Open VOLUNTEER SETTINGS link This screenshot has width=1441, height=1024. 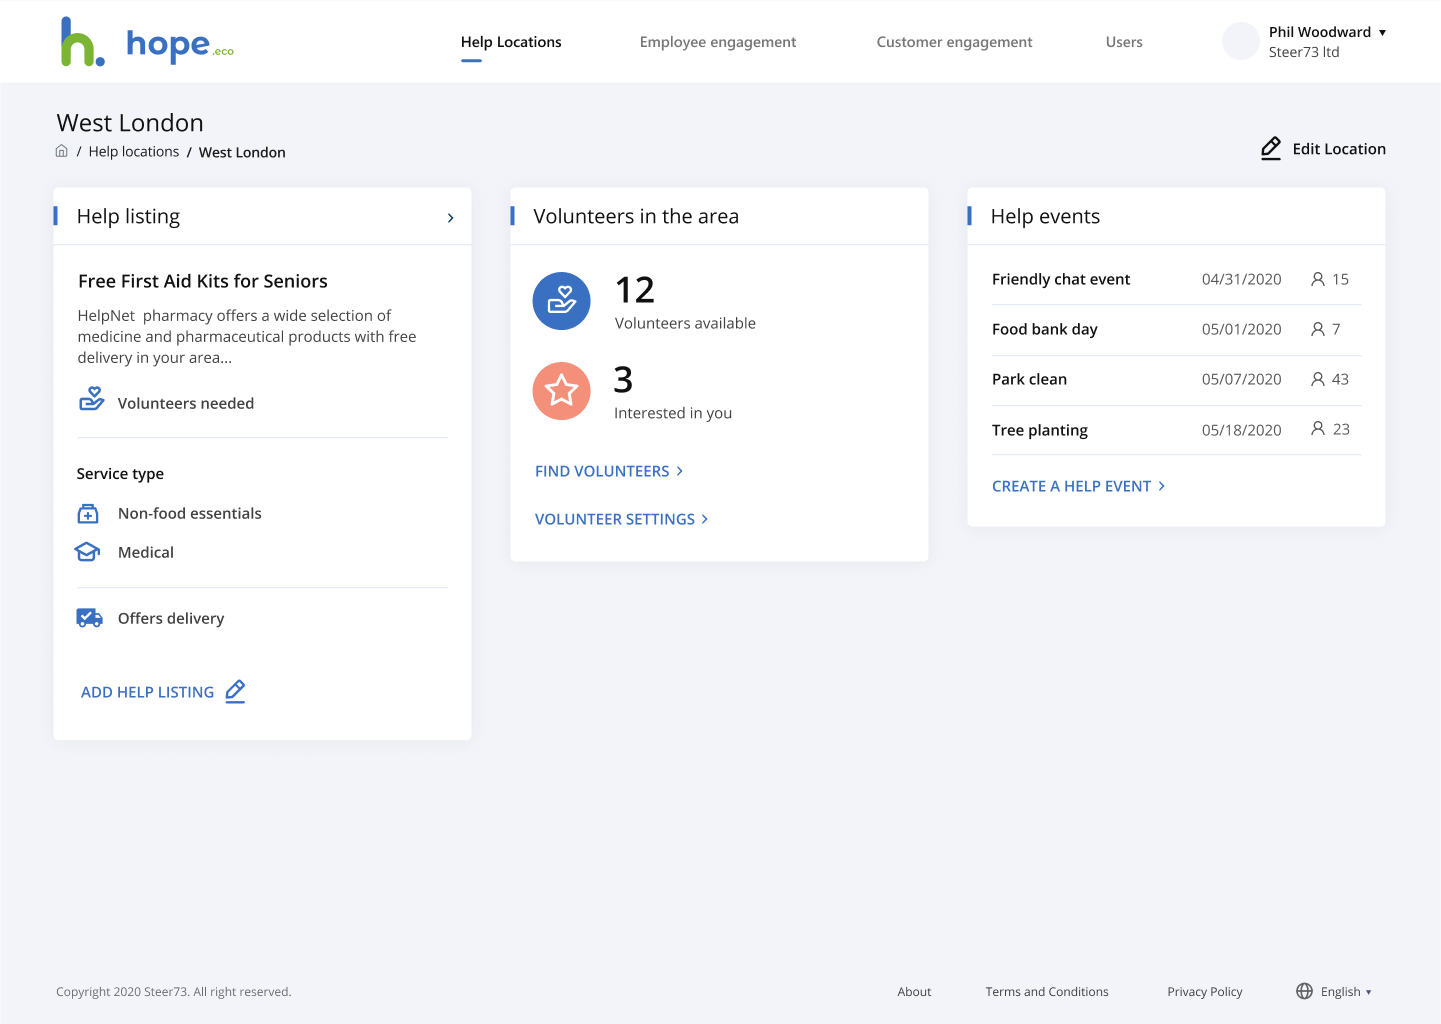(615, 519)
